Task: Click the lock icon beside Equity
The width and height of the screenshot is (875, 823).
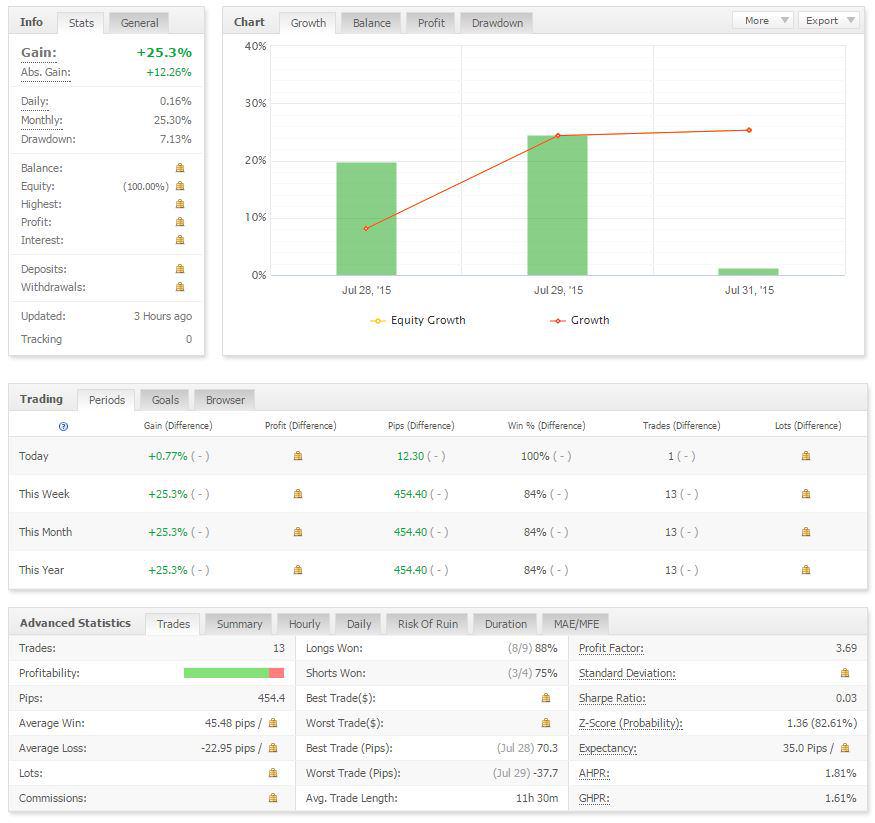Action: [x=180, y=186]
